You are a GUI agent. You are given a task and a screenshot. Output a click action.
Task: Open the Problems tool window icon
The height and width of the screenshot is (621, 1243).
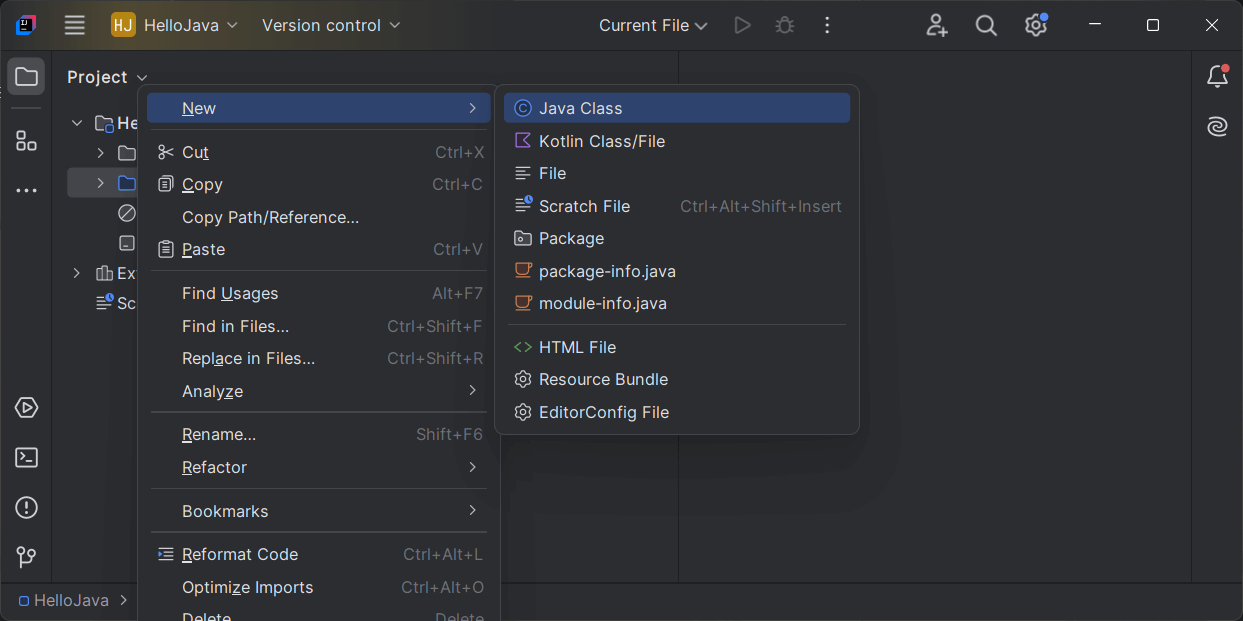pyautogui.click(x=26, y=508)
